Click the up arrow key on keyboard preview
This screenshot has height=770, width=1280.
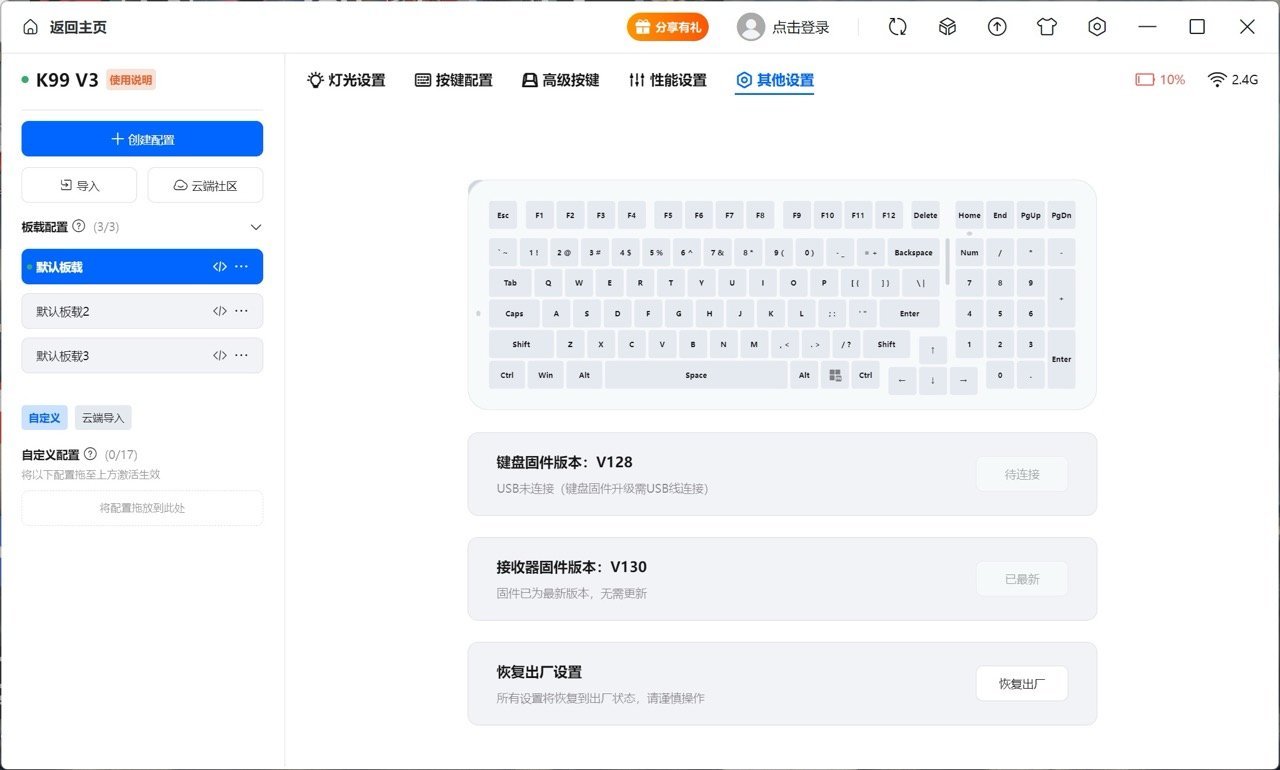[x=933, y=350]
